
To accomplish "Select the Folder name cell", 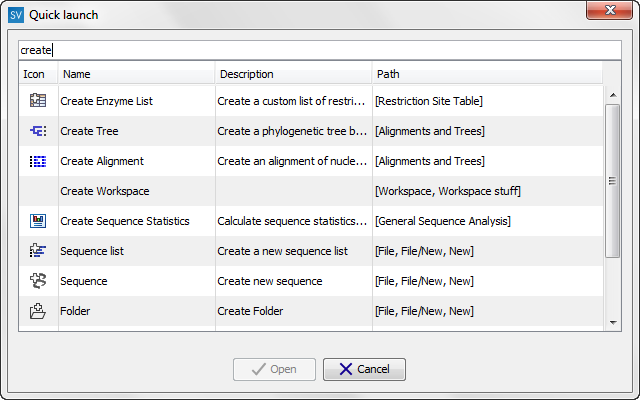I will [75, 311].
